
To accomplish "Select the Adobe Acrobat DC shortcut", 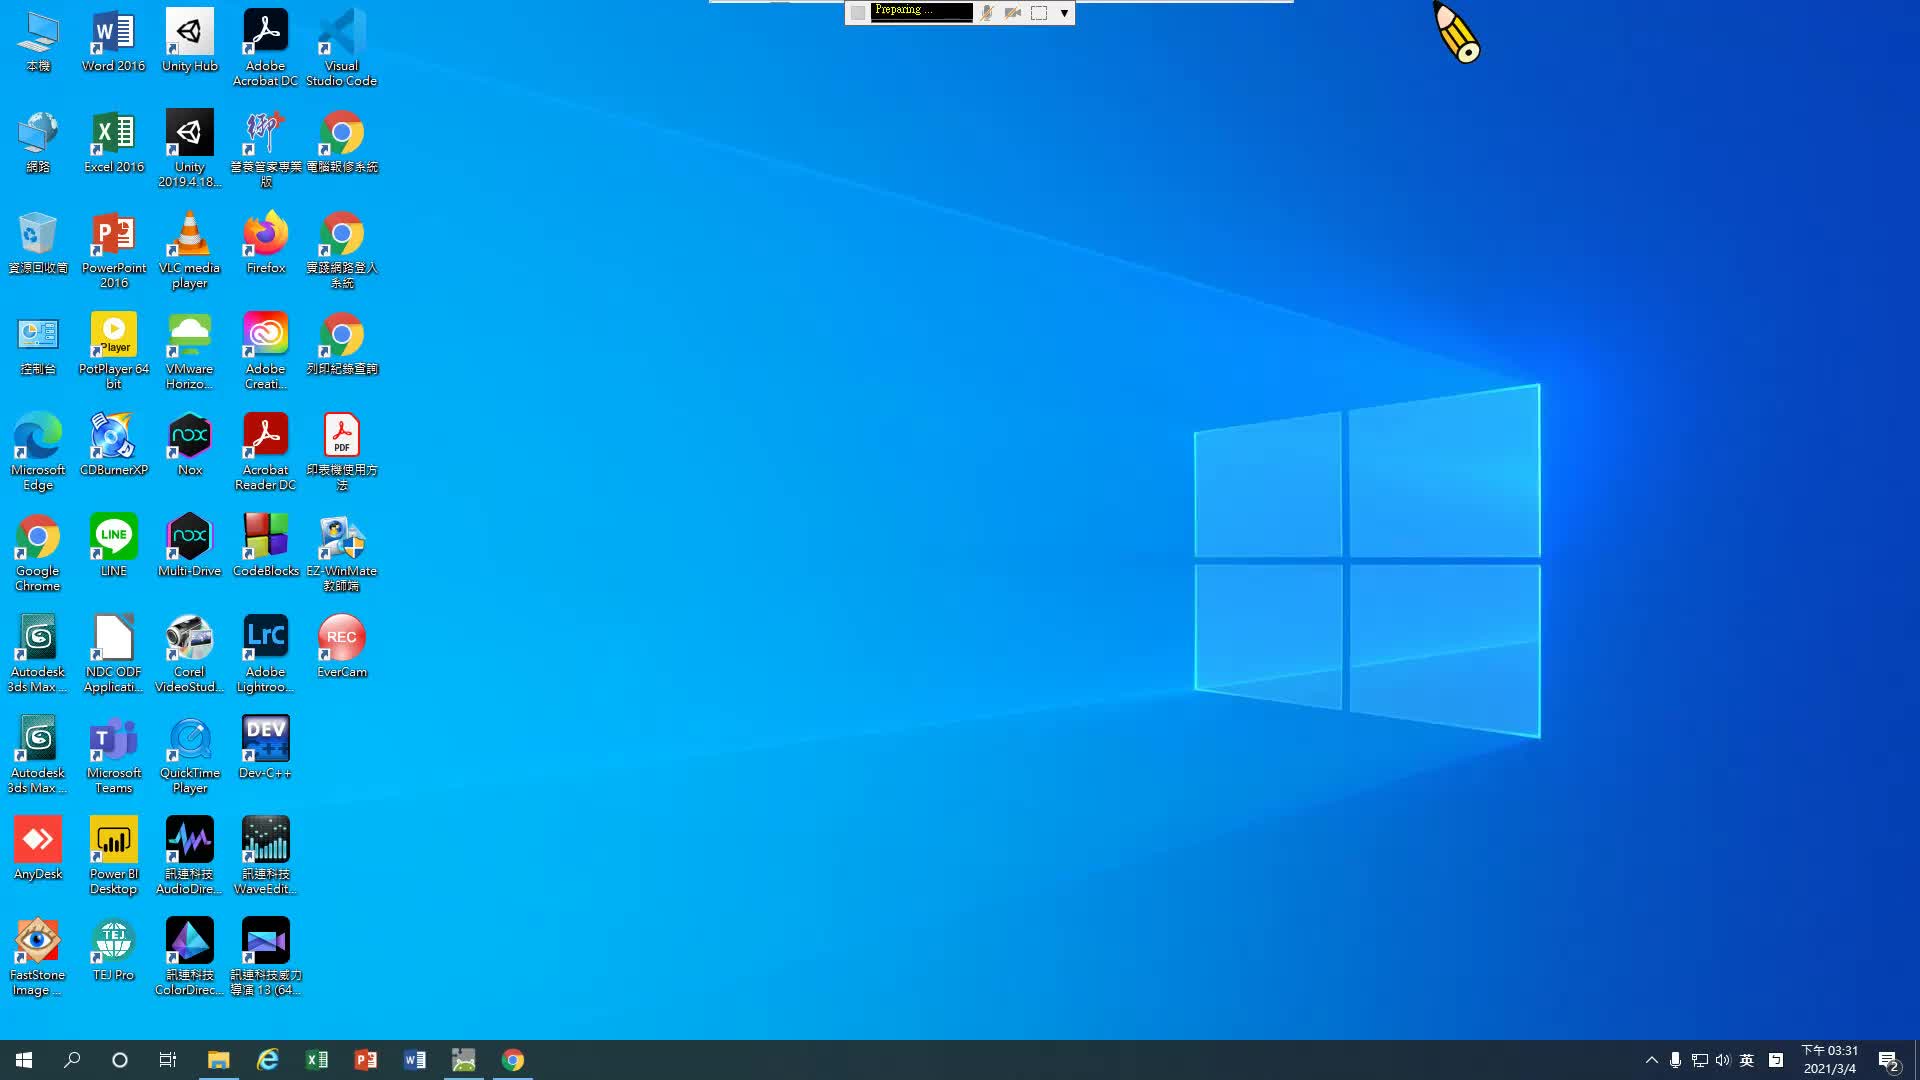I will (x=265, y=48).
